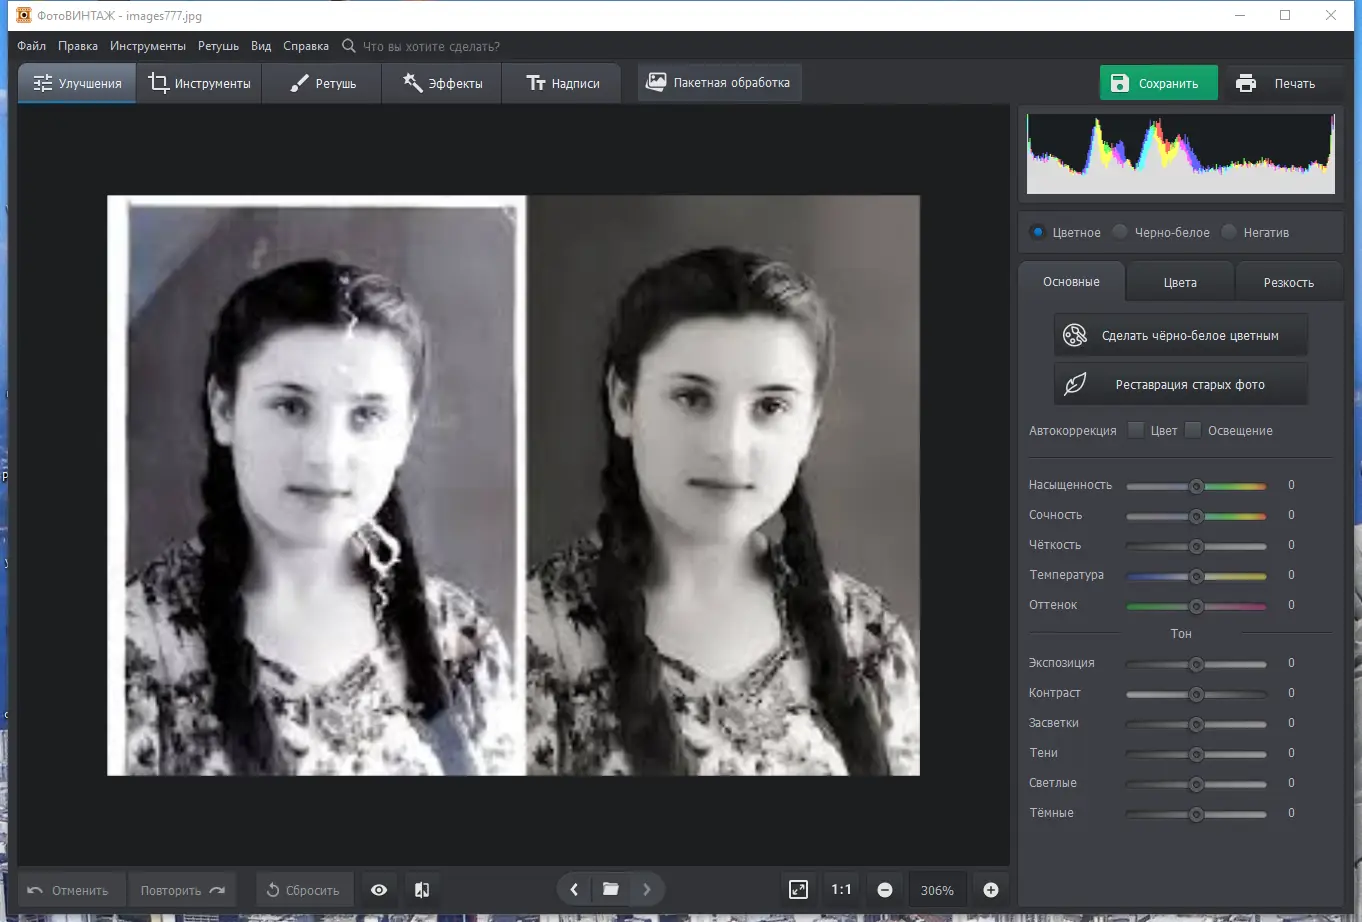Go to previous photo arrow

coord(574,889)
